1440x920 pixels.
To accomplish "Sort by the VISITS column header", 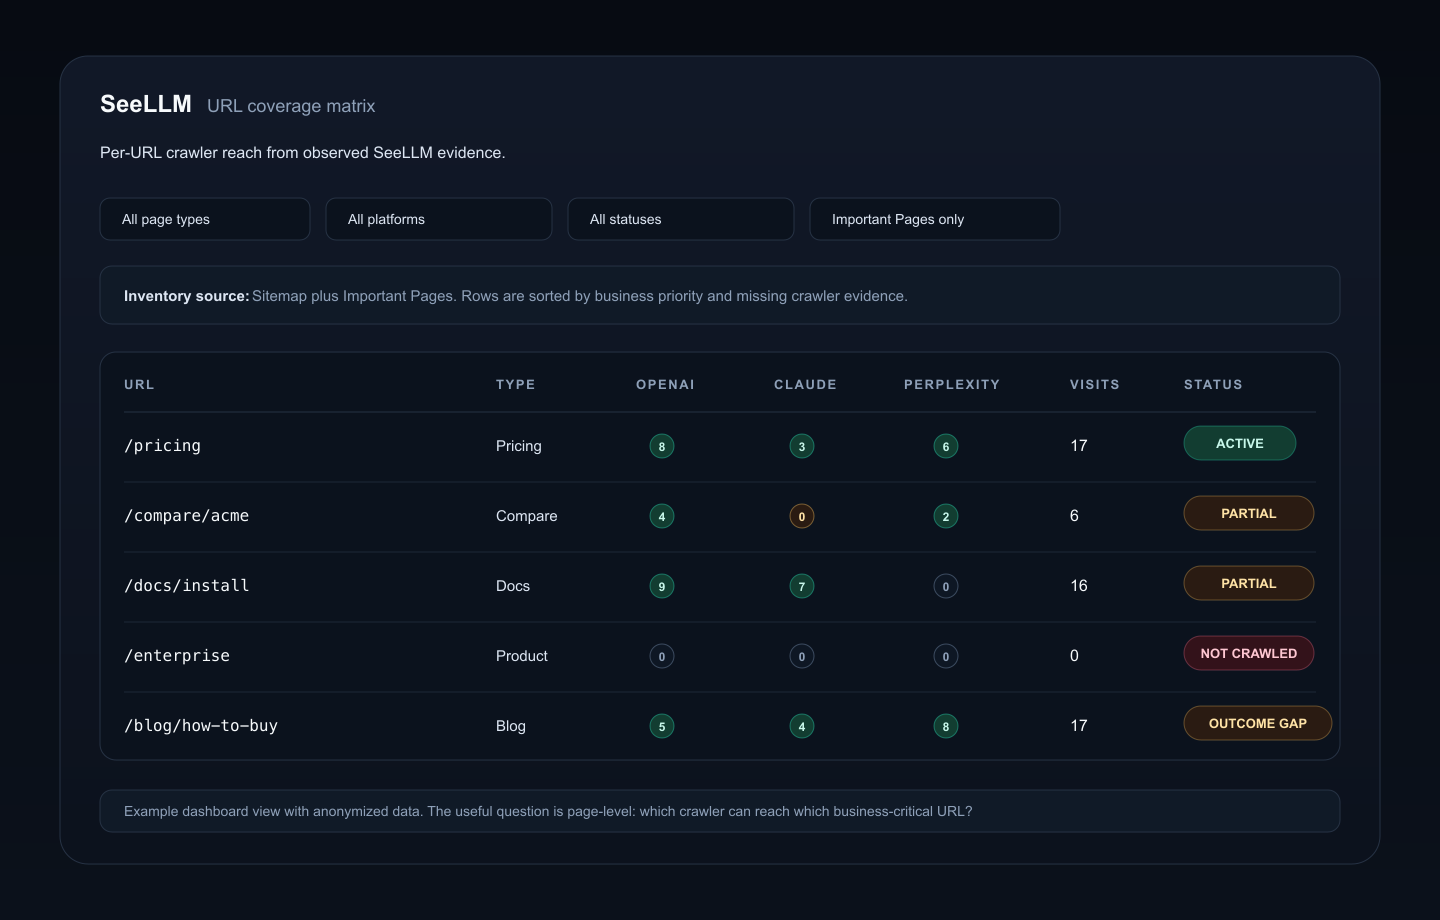I will coord(1095,385).
